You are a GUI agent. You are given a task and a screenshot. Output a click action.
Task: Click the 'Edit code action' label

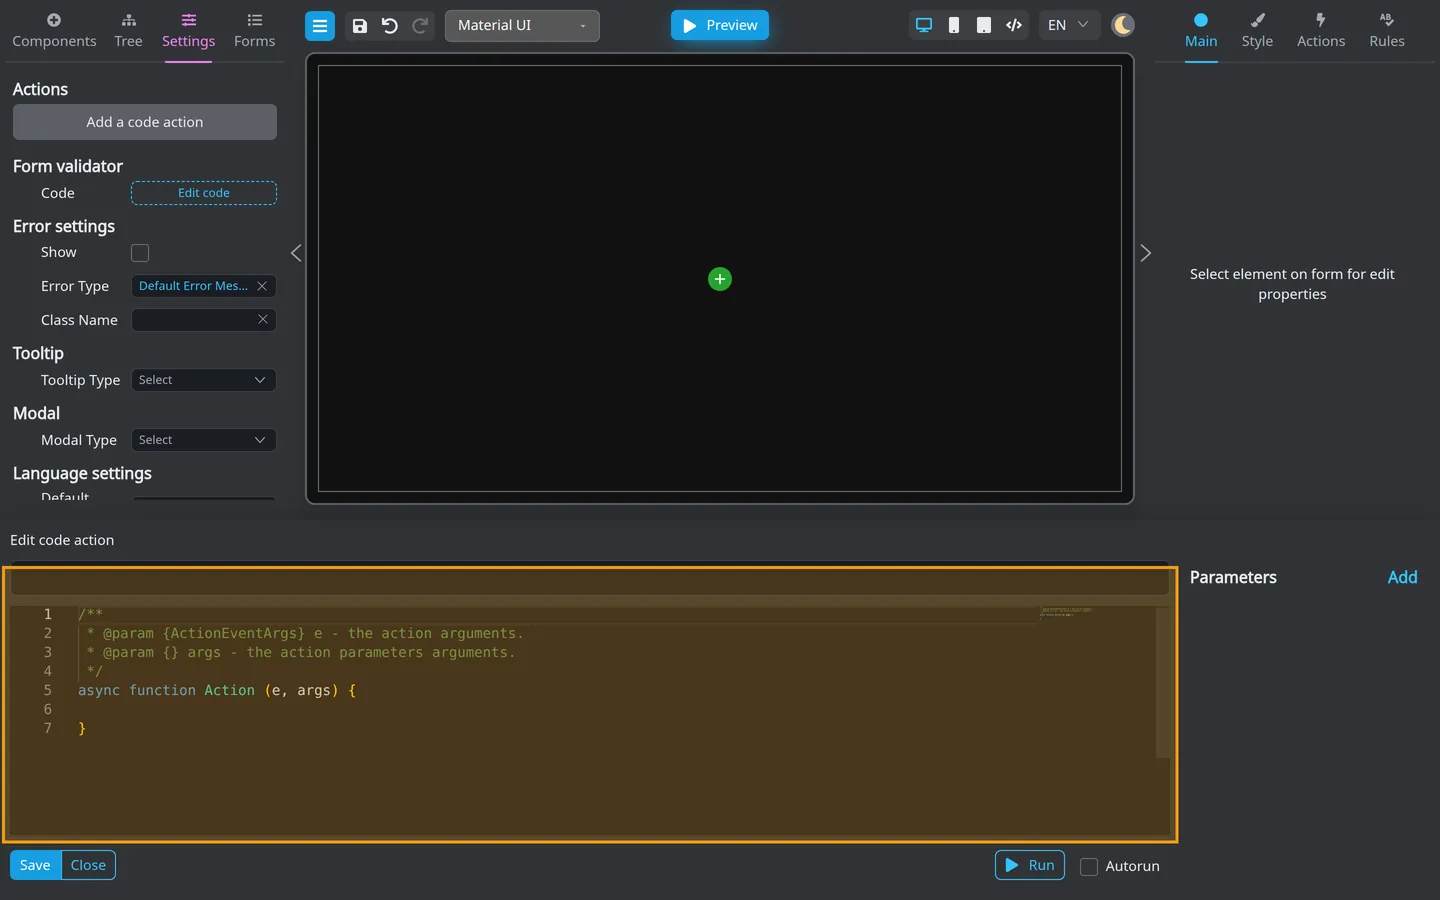pyautogui.click(x=62, y=540)
